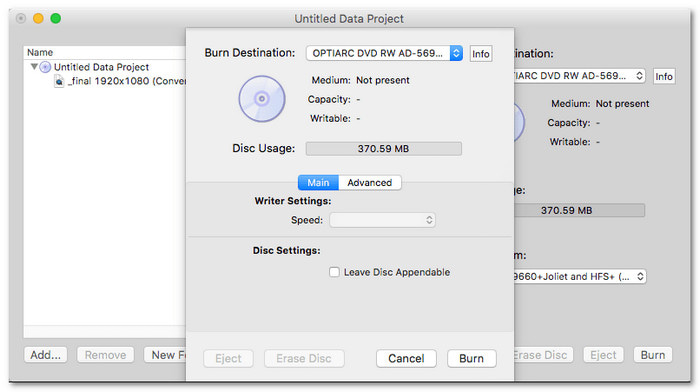Screen dimensions: 700x392
Task: Click Info next to Burn Destination
Action: coord(481,54)
